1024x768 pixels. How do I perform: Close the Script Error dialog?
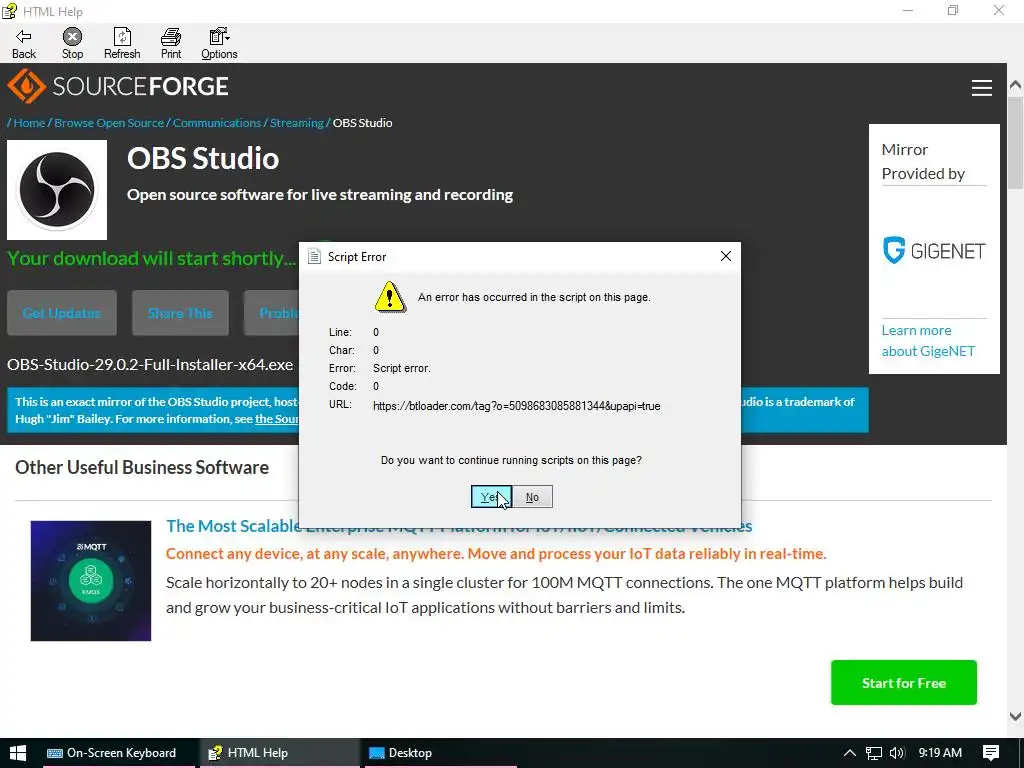pos(726,257)
